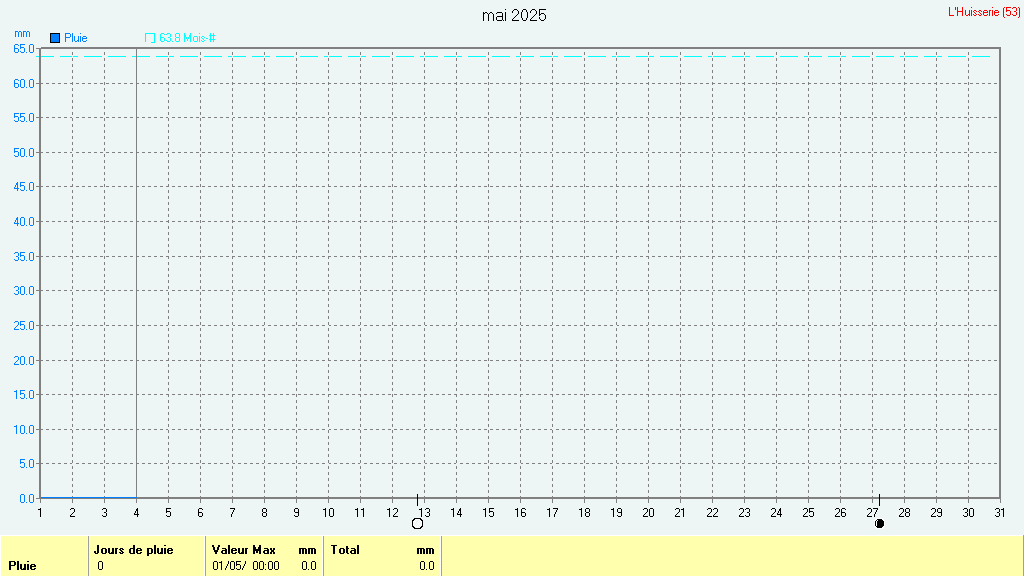Click the L'Huisserie (53) station label
This screenshot has height=576, width=1024.
[984, 12]
